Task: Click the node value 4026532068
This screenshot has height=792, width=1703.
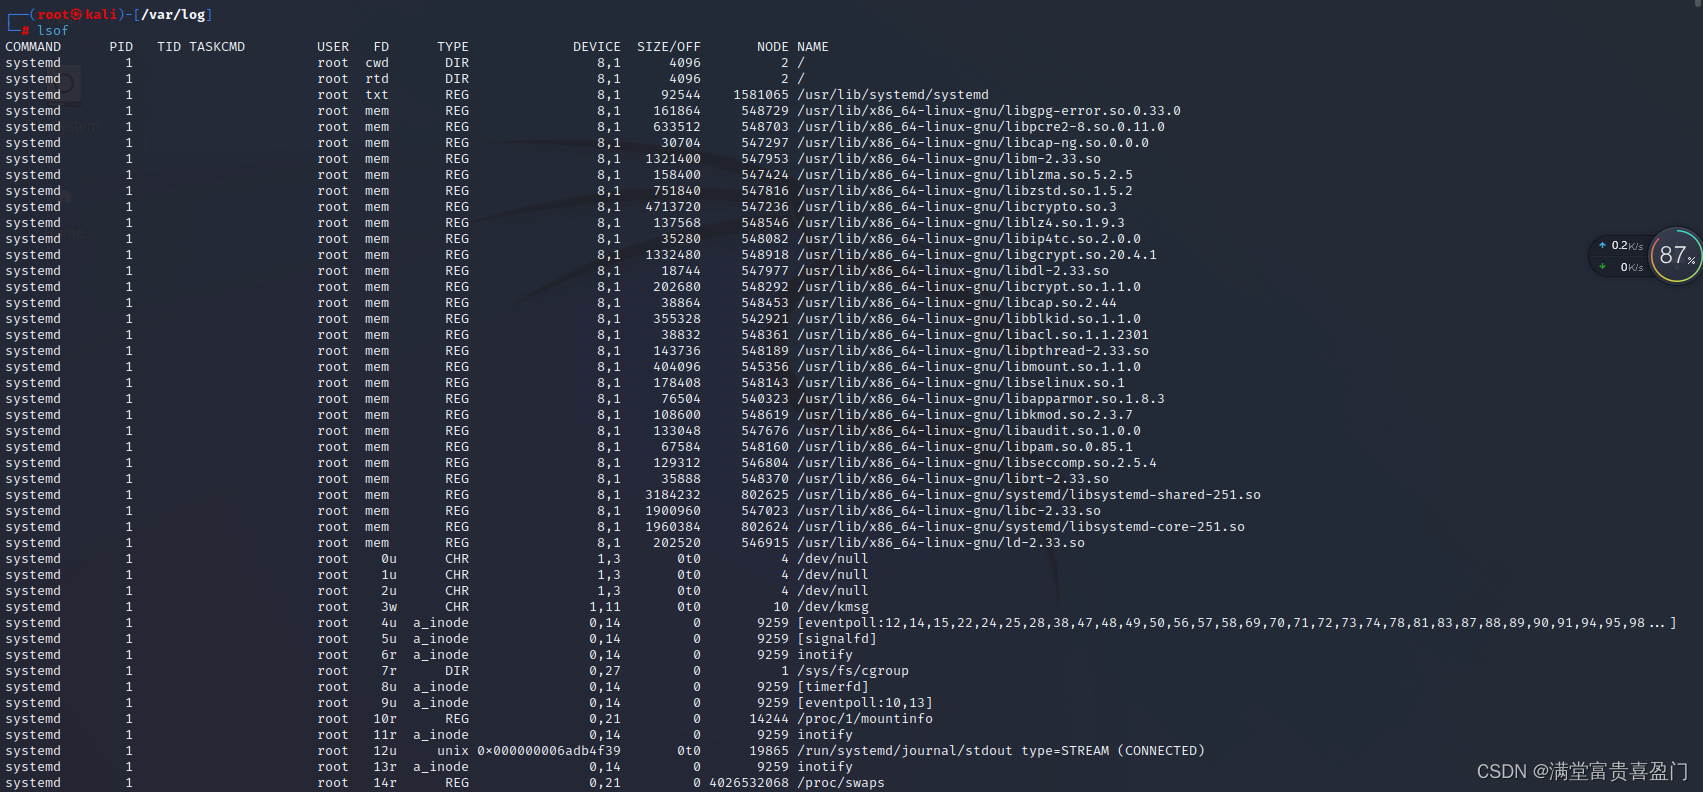Action: click(x=749, y=783)
